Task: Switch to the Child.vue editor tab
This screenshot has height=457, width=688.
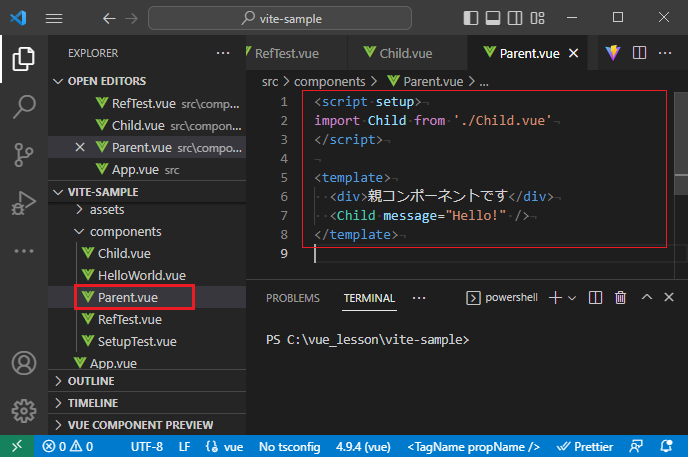Action: [x=408, y=53]
